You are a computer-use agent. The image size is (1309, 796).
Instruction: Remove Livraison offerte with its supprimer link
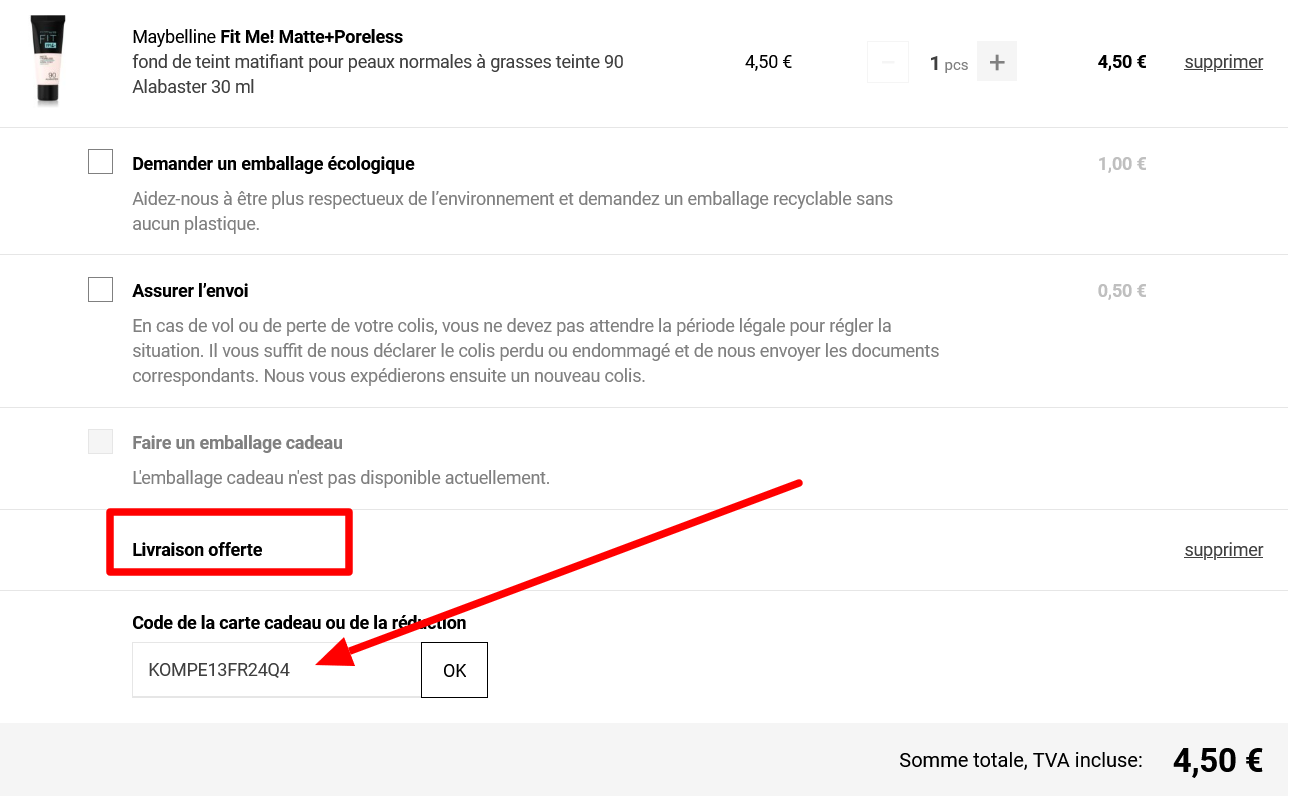coord(1223,550)
